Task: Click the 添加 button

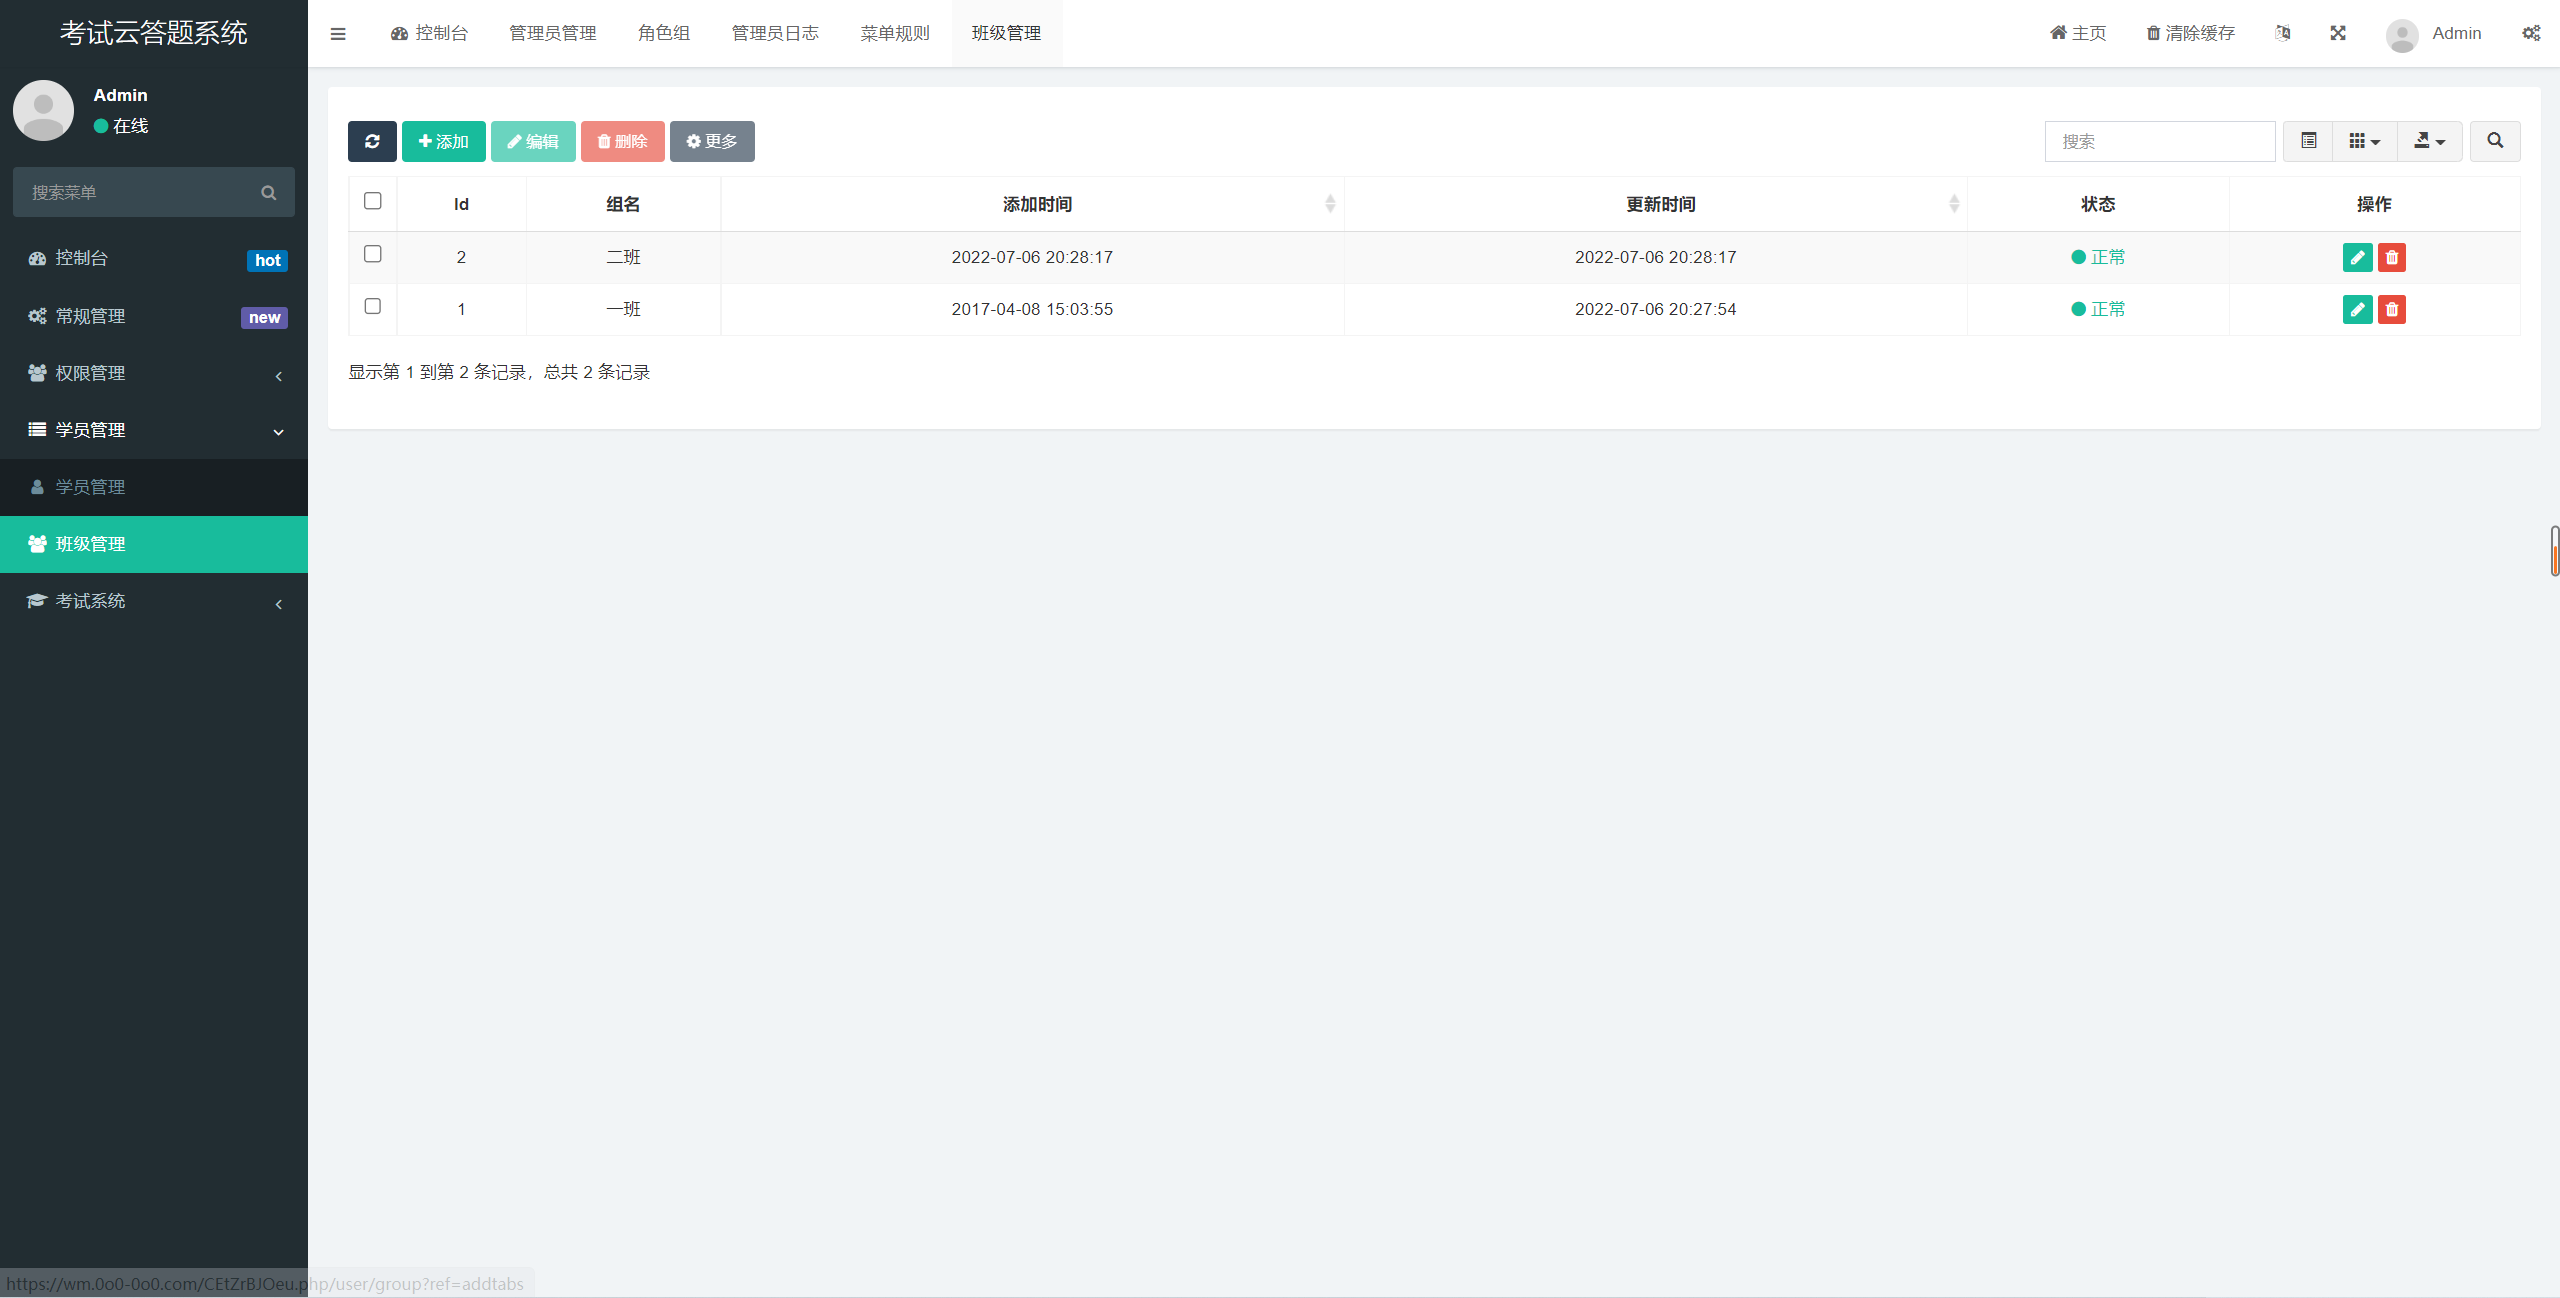Action: (443, 141)
